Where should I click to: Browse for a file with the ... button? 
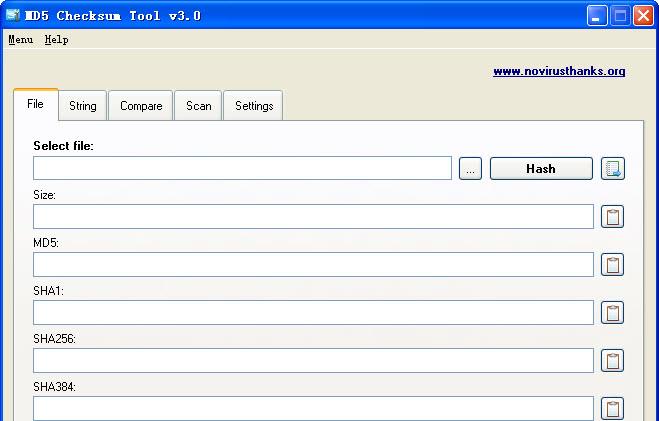pos(470,168)
